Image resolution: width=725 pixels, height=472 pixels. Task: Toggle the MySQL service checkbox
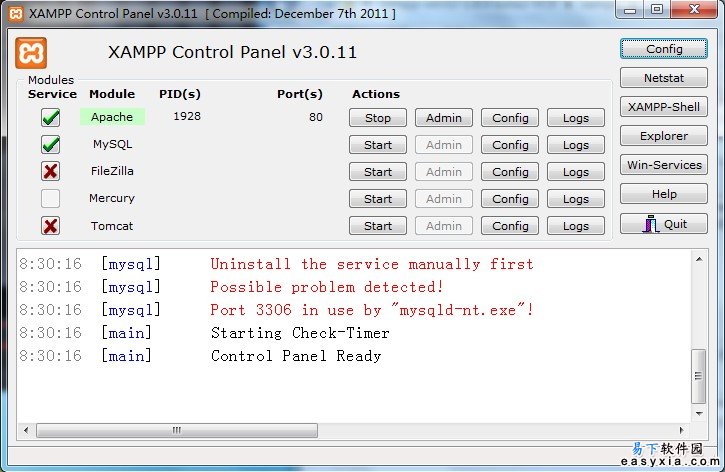[50, 145]
